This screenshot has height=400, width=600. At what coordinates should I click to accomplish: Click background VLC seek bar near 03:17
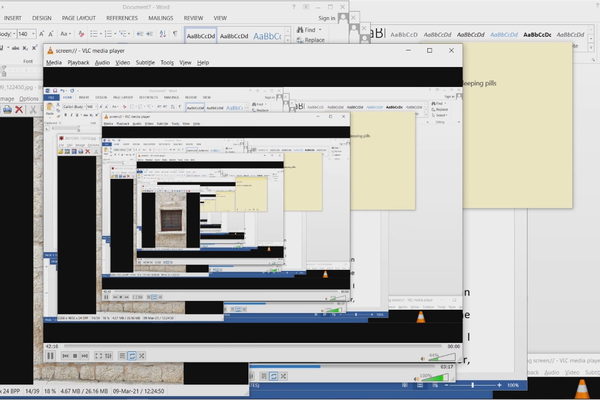[343, 366]
